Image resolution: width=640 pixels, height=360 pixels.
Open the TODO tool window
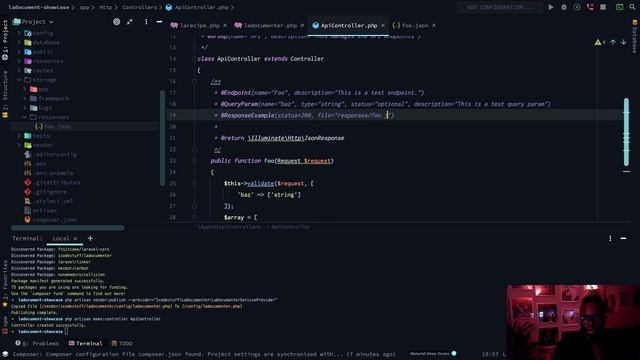tap(122, 344)
